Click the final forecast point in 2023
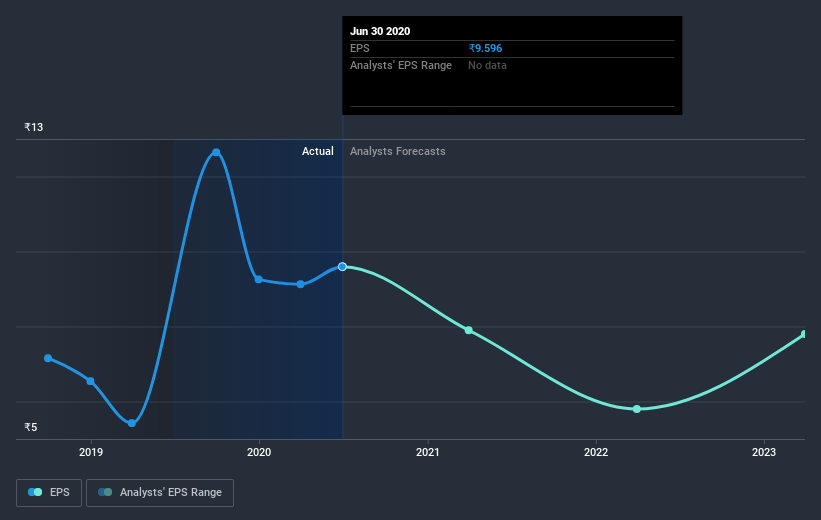821x520 pixels. tap(805, 334)
